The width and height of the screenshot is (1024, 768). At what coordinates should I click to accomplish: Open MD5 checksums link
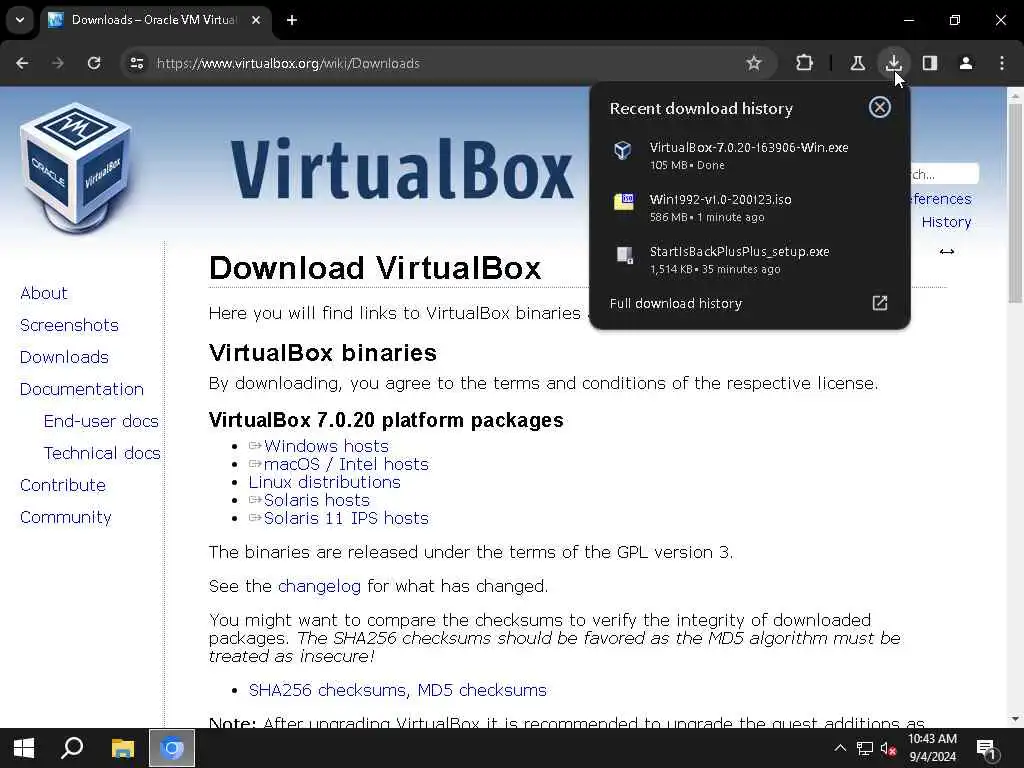(482, 690)
